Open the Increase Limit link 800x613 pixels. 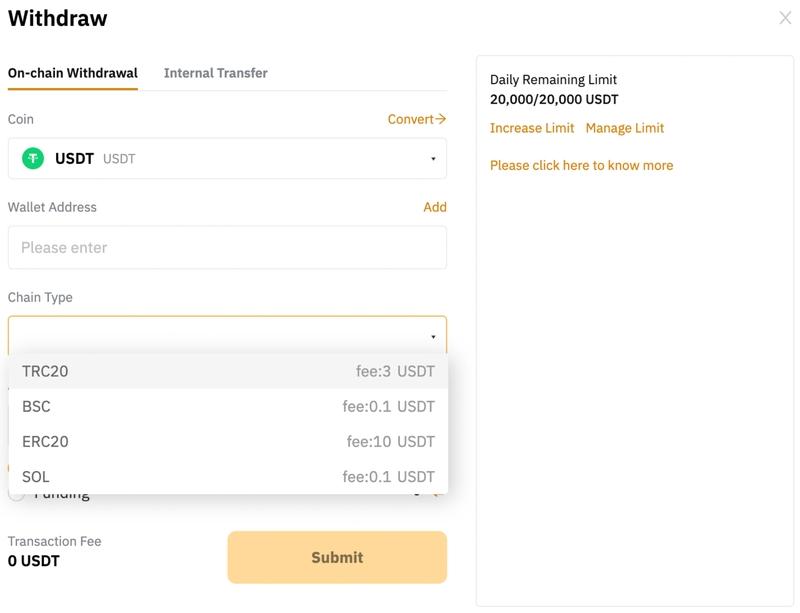pos(532,128)
